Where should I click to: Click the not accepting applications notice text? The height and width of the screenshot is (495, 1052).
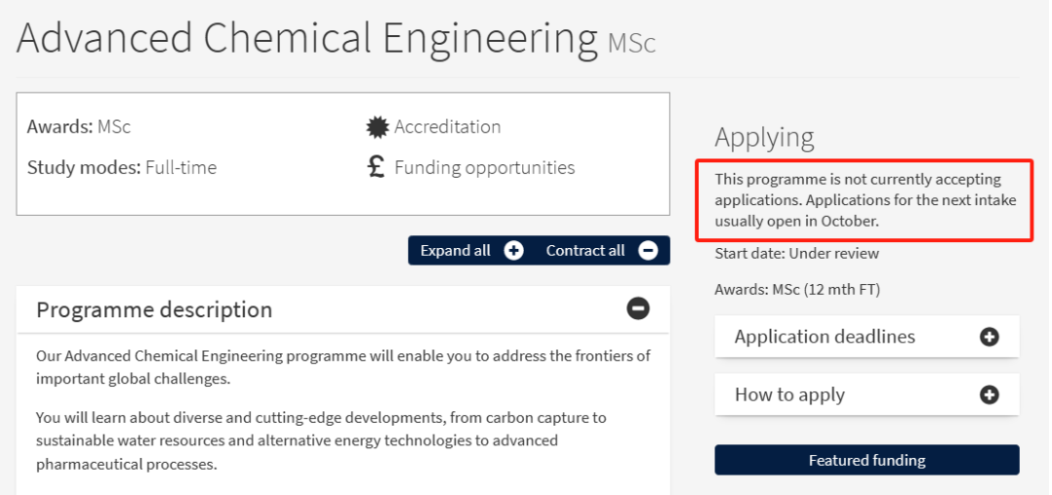865,200
